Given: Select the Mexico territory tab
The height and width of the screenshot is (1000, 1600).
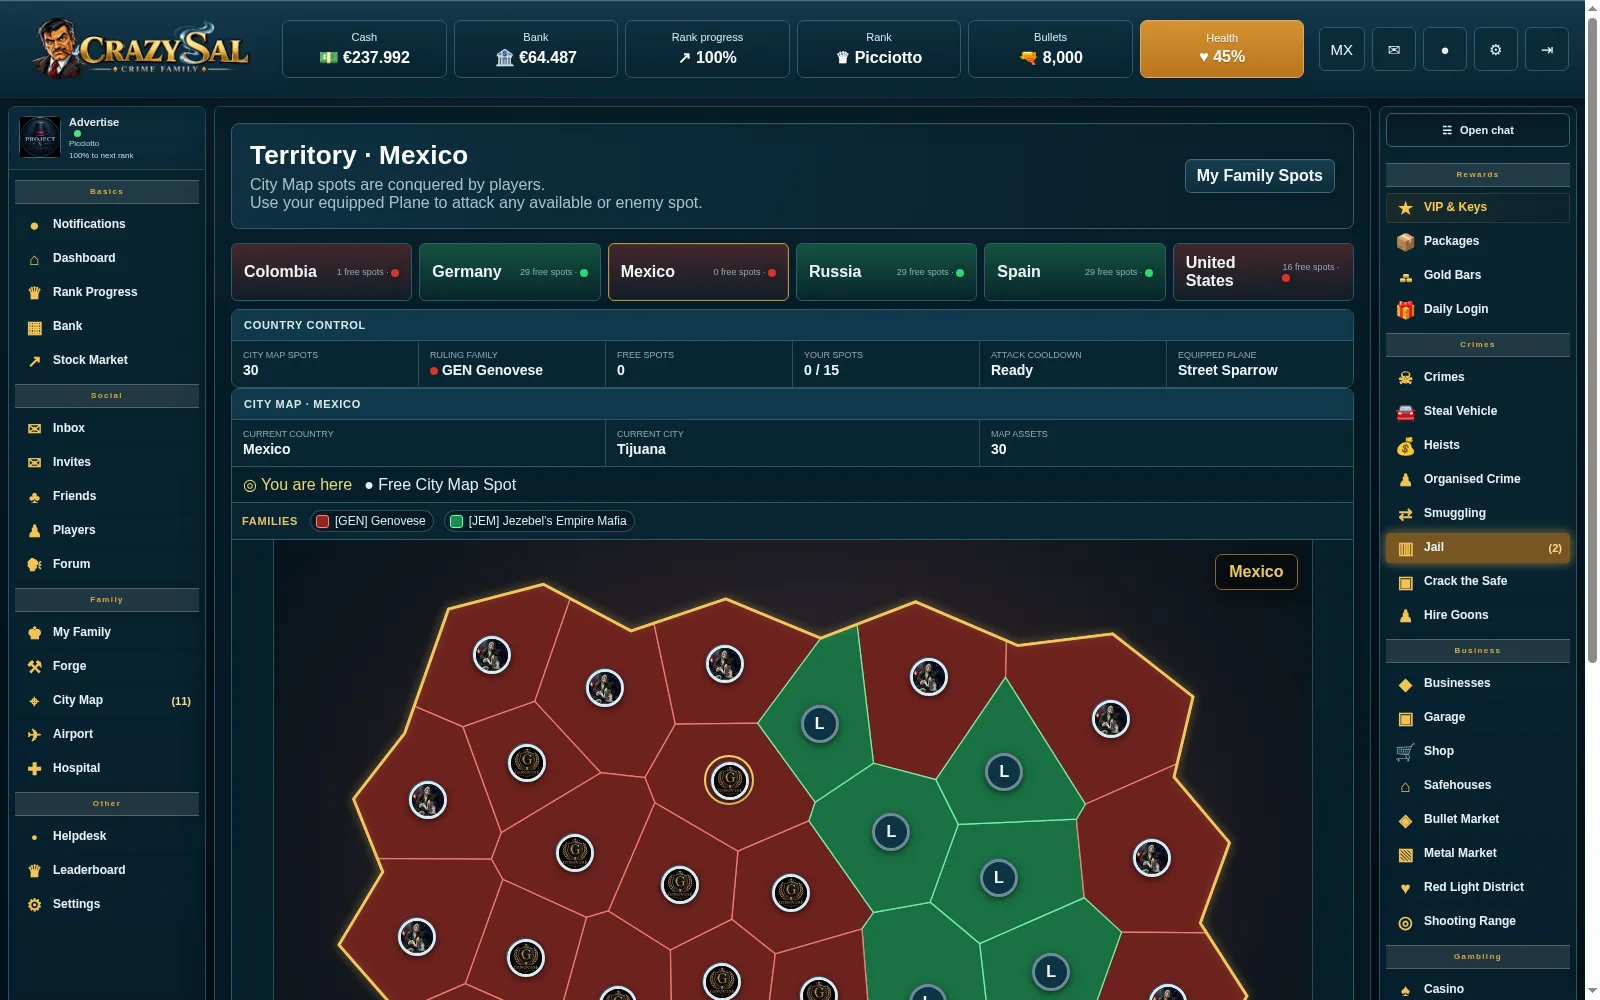Looking at the screenshot, I should pyautogui.click(x=698, y=272).
